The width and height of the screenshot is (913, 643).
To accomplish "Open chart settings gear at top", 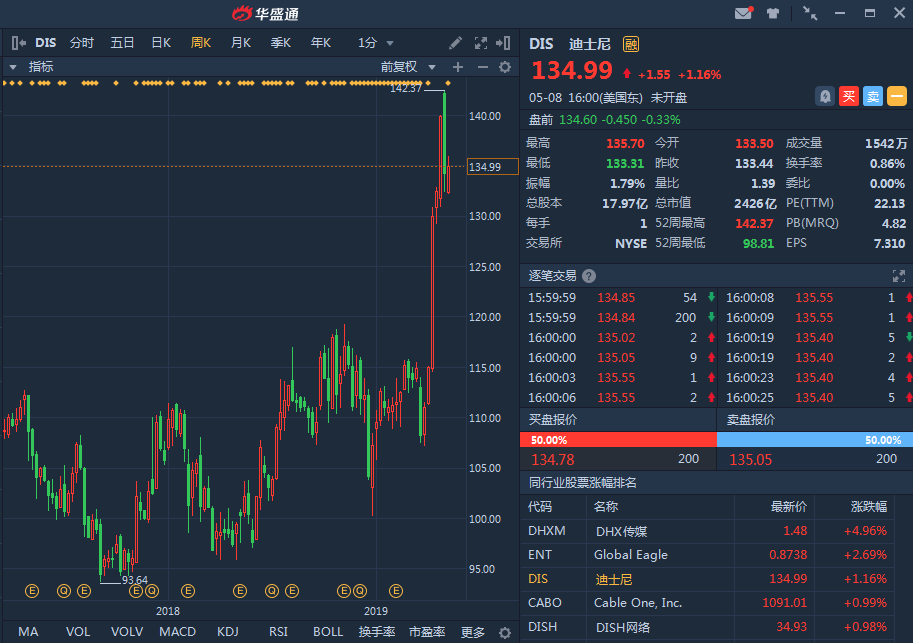I will (x=505, y=67).
